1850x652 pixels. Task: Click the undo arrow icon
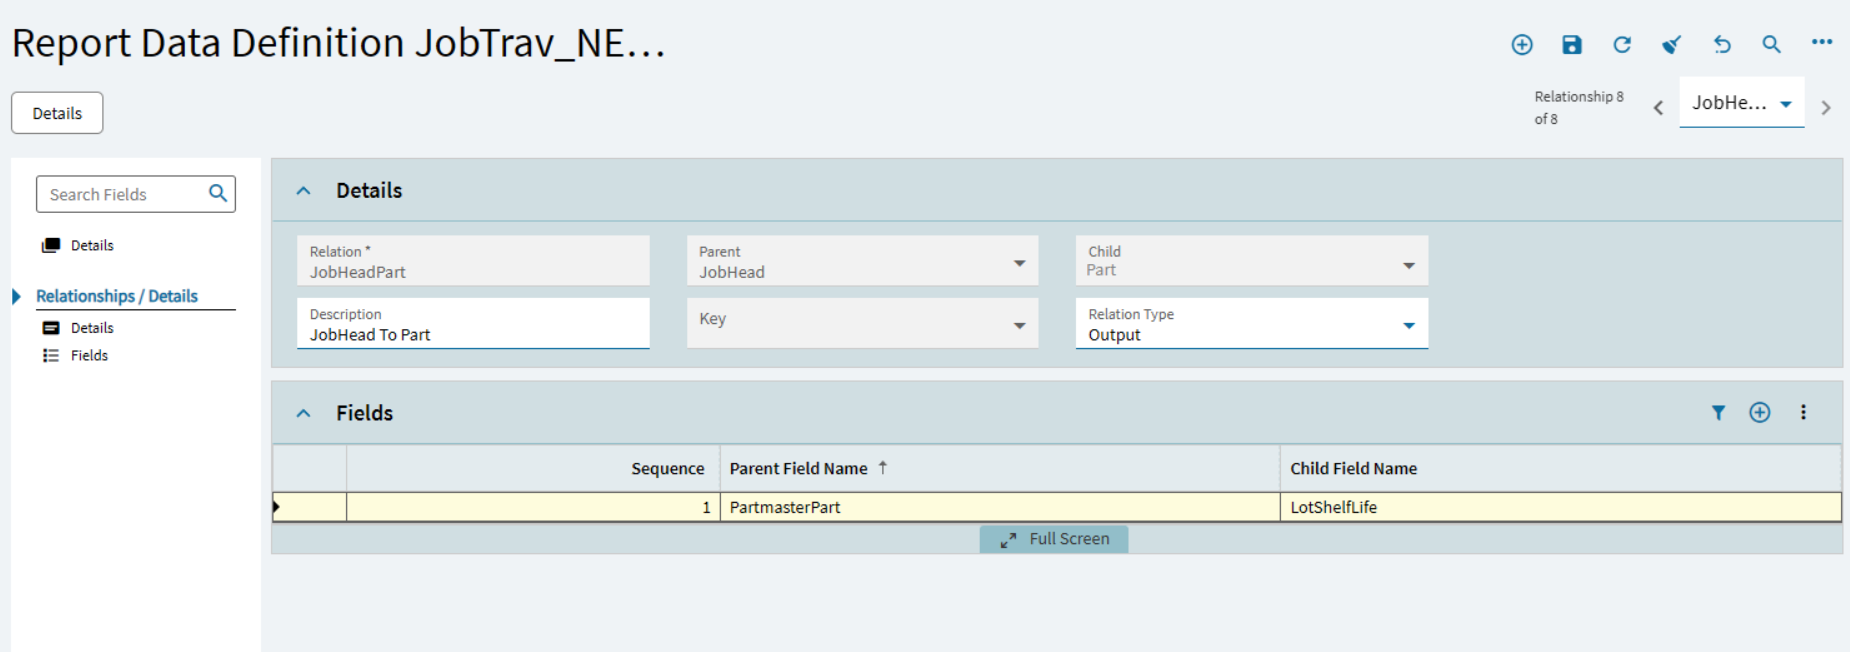coord(1721,44)
